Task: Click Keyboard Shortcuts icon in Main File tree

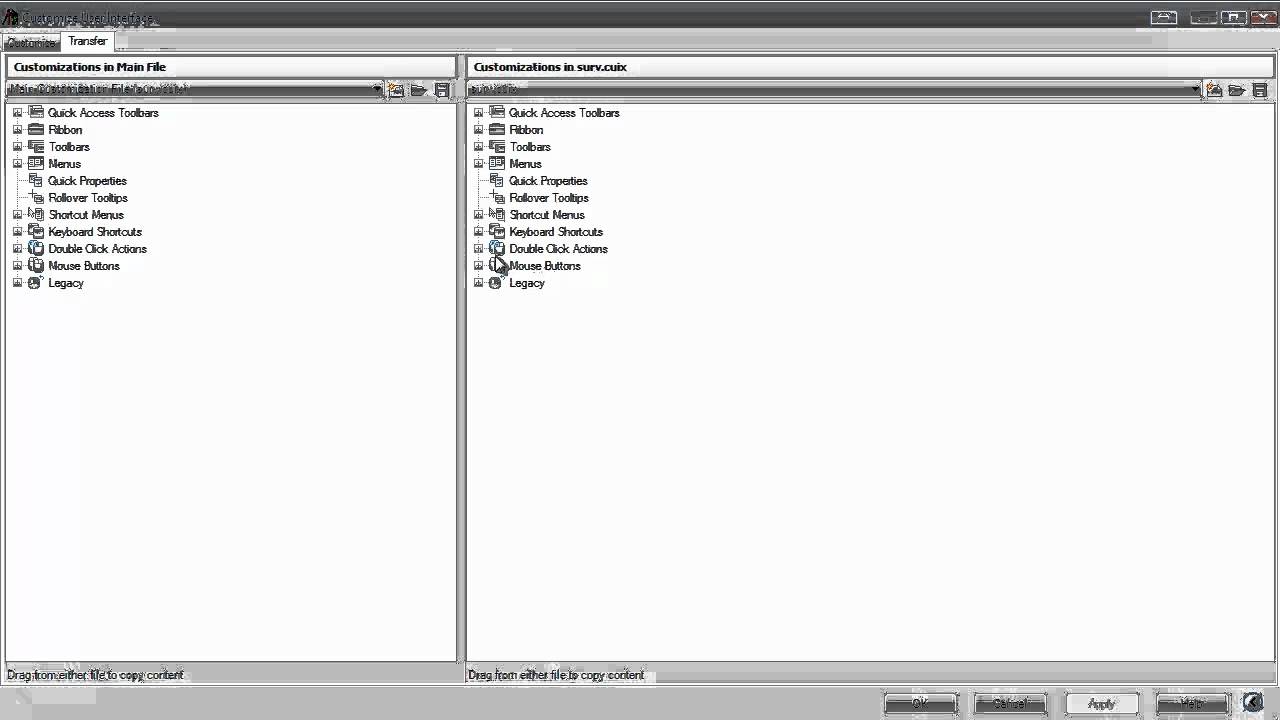Action: click(36, 232)
